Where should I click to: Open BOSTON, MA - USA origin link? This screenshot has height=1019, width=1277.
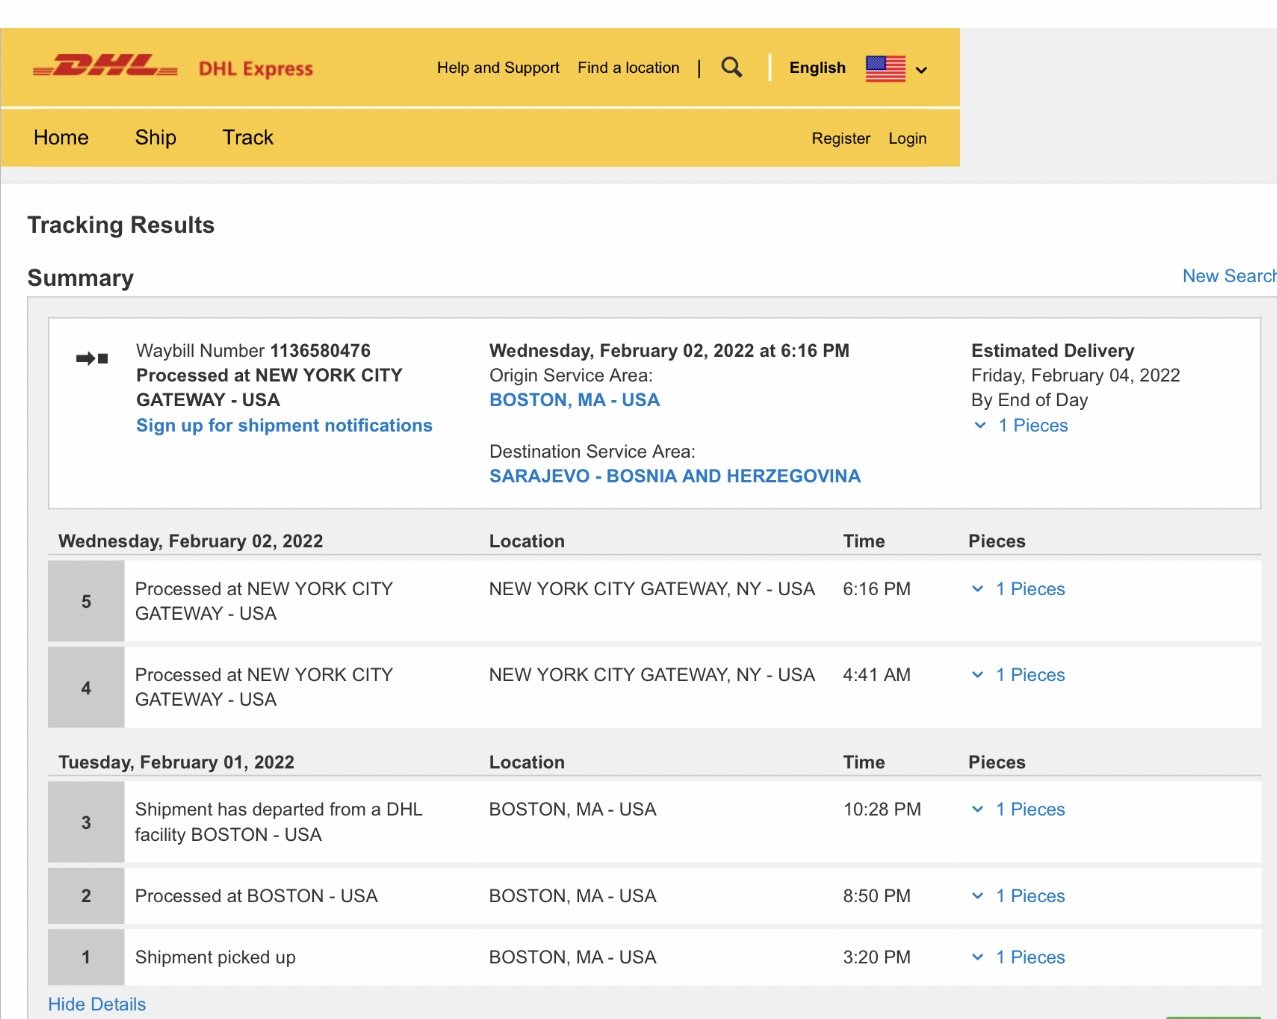pyautogui.click(x=574, y=400)
